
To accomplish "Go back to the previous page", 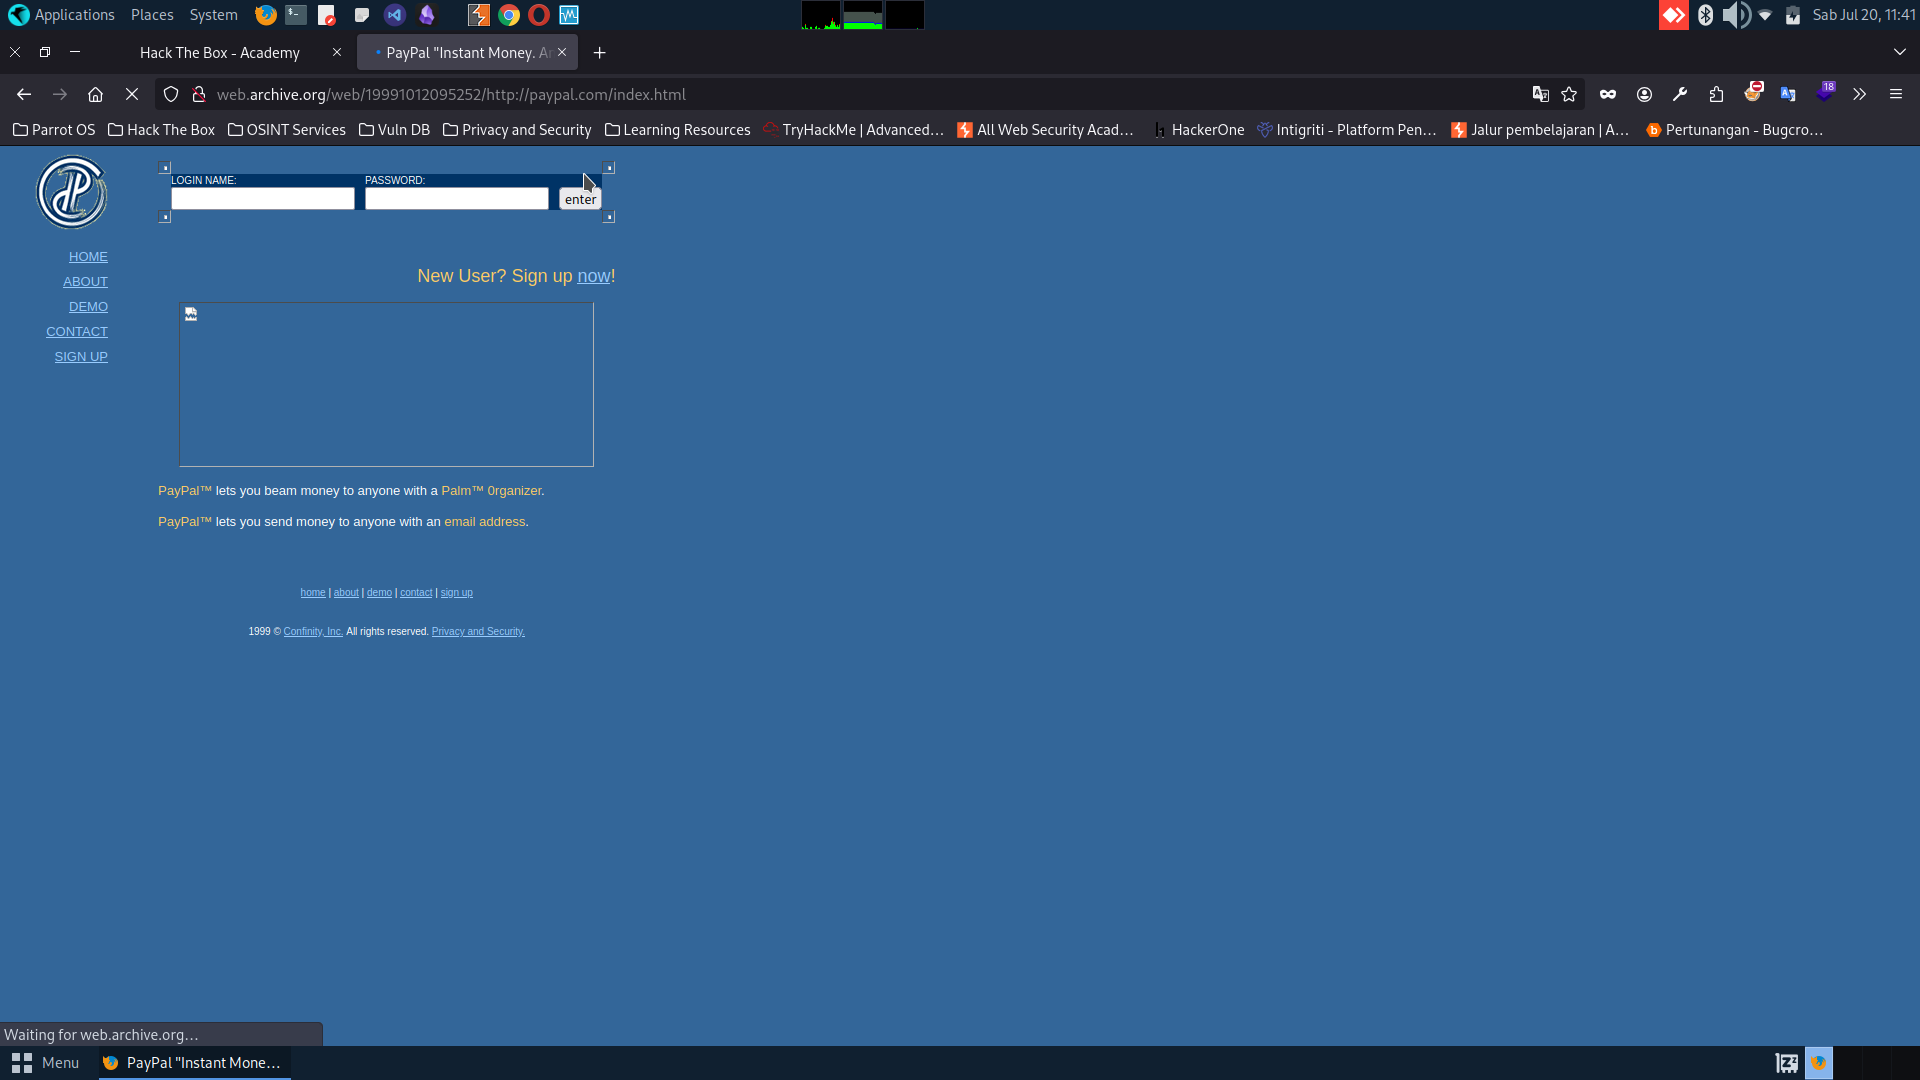I will 24,94.
